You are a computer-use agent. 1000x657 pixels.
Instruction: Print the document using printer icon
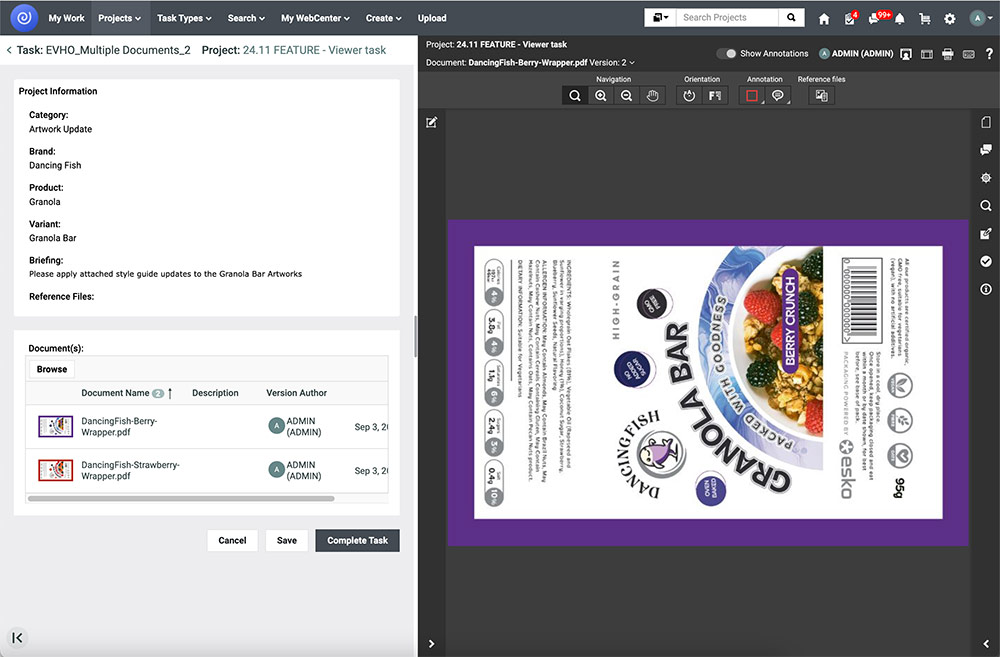pyautogui.click(x=947, y=54)
